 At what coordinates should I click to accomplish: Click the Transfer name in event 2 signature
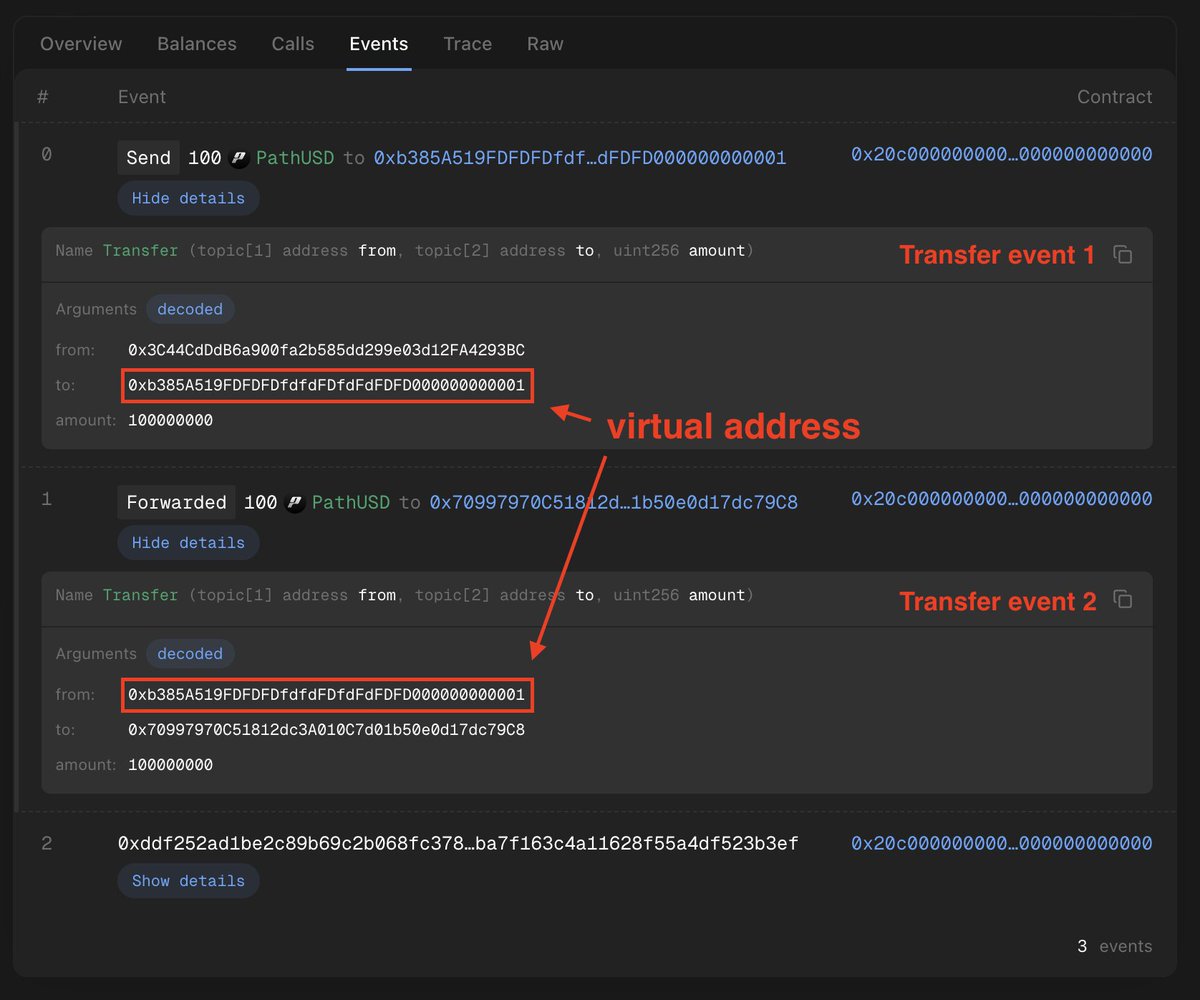click(x=140, y=595)
